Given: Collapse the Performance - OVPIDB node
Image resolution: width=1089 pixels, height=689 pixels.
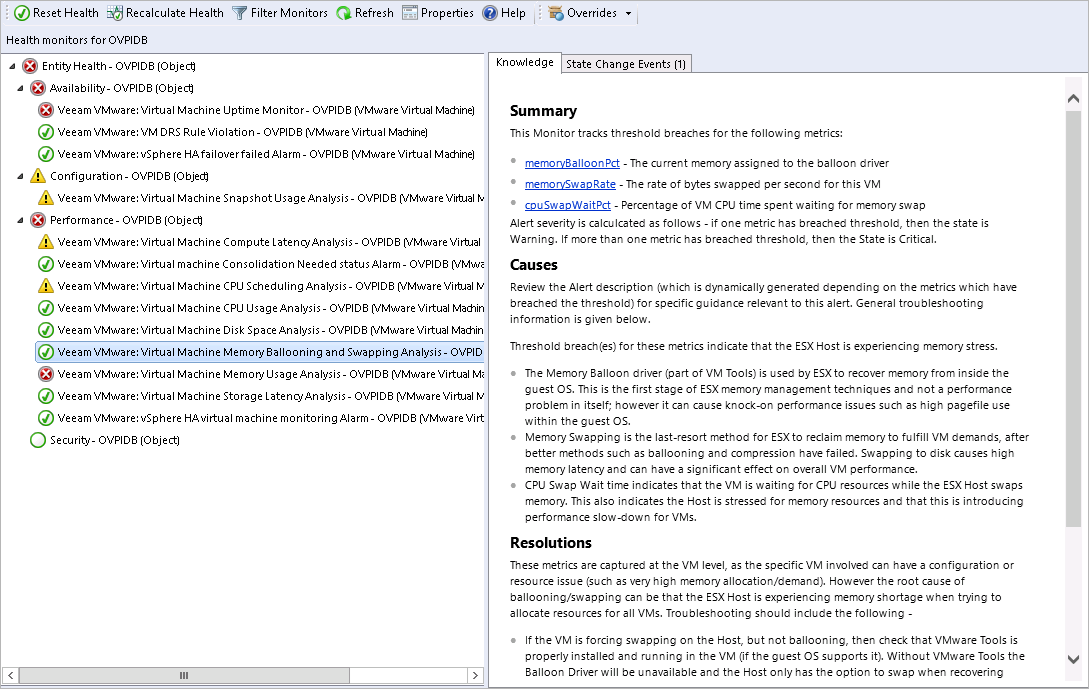Looking at the screenshot, I should tap(20, 220).
